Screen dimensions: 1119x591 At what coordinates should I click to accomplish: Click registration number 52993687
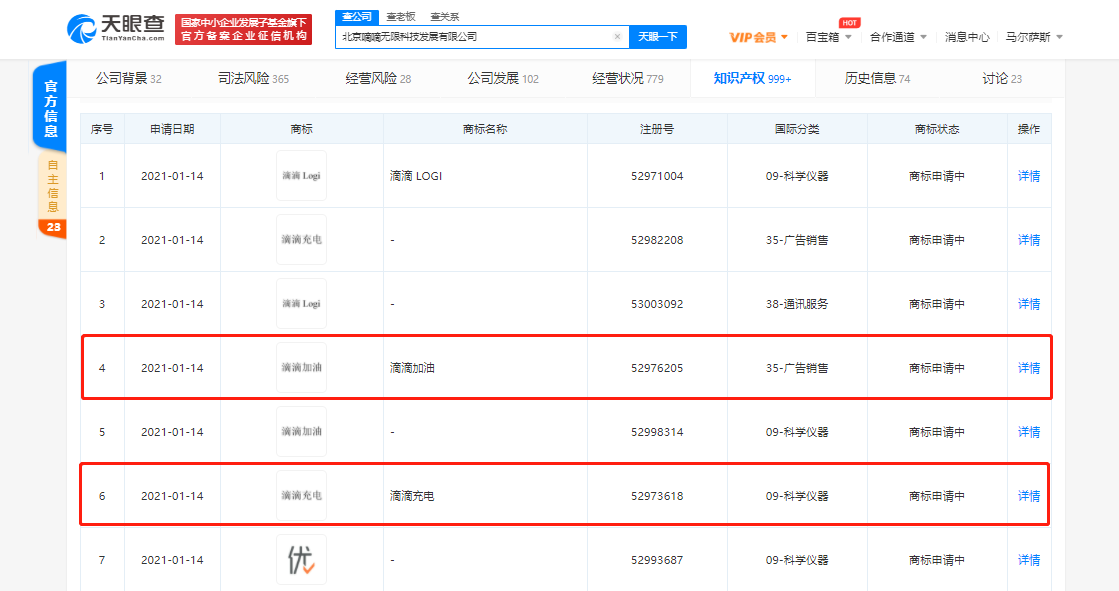[657, 560]
